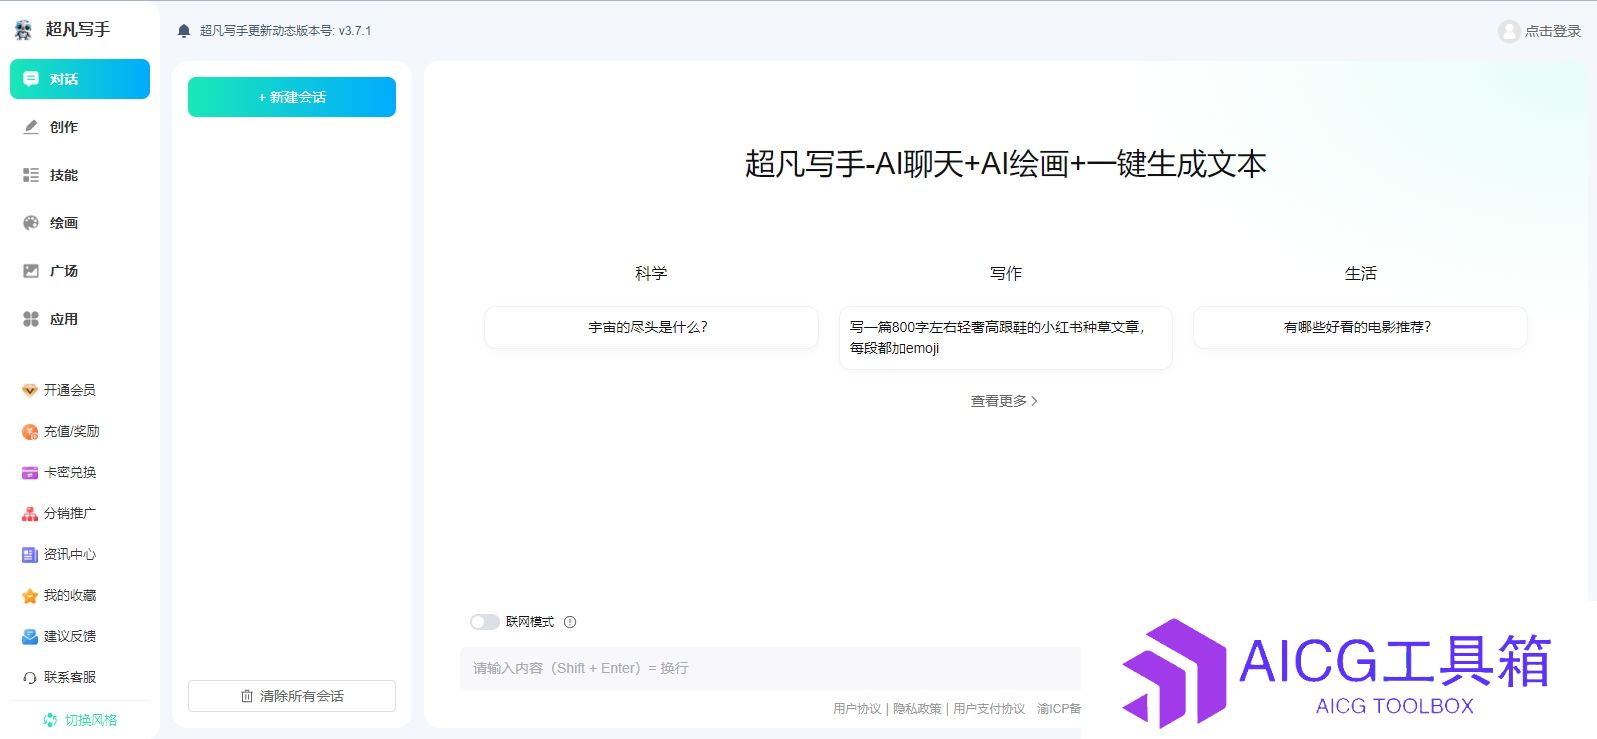This screenshot has width=1597, height=739.
Task: Select the prompt 有哪些好看的电影推荐?
Action: tap(1360, 327)
